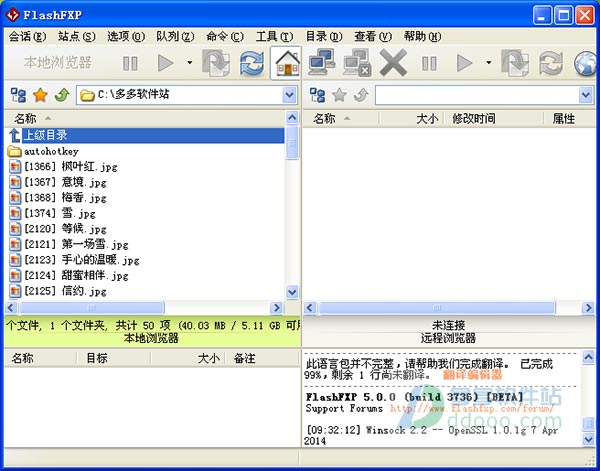
Task: Click the remote pane refresh icon
Action: (551, 63)
